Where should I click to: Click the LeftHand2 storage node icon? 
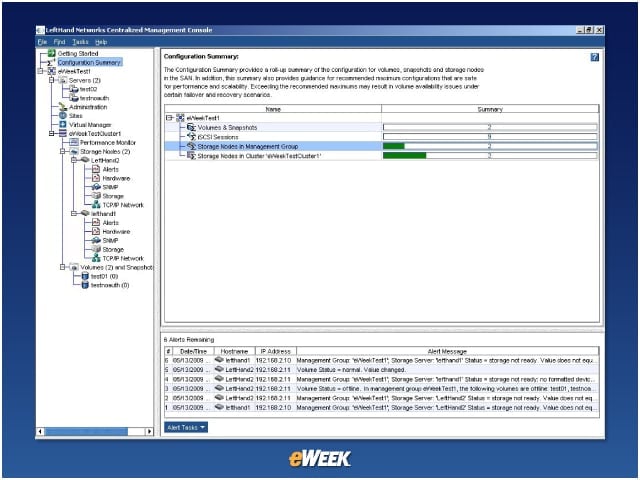click(85, 160)
